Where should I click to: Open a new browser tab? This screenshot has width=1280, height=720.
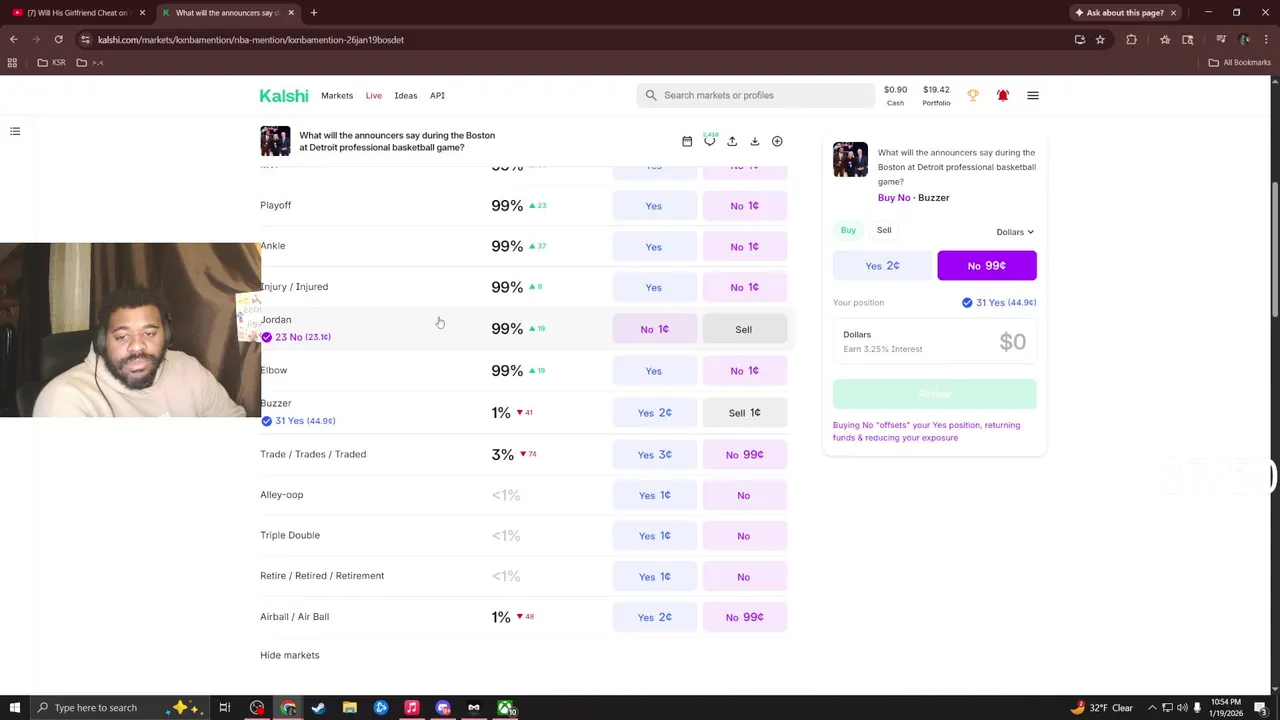[x=314, y=13]
